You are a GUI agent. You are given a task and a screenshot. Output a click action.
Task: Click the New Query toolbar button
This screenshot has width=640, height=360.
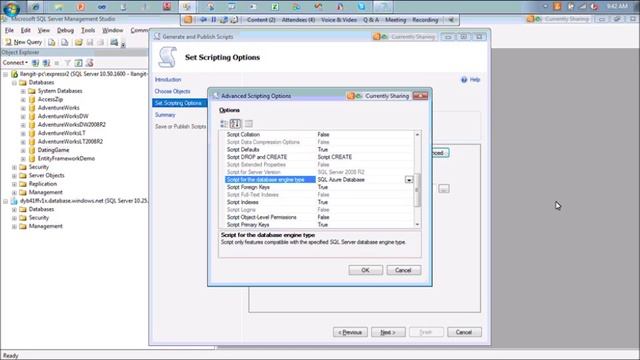pos(23,42)
